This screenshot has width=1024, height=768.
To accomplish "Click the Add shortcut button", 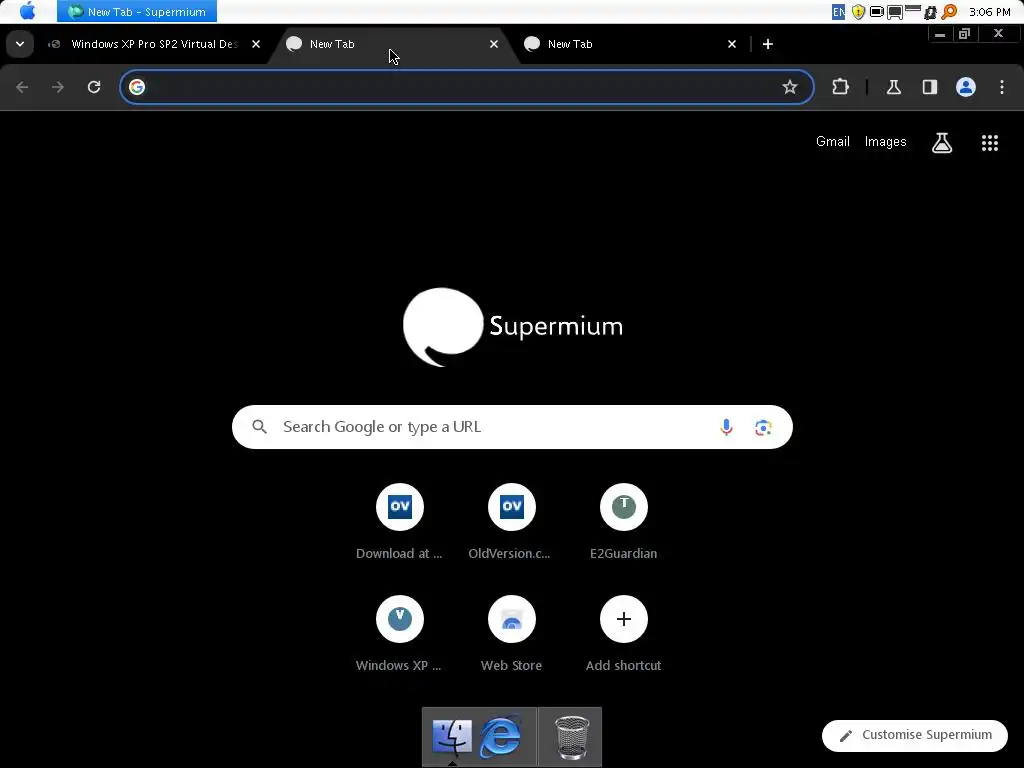I will point(624,634).
